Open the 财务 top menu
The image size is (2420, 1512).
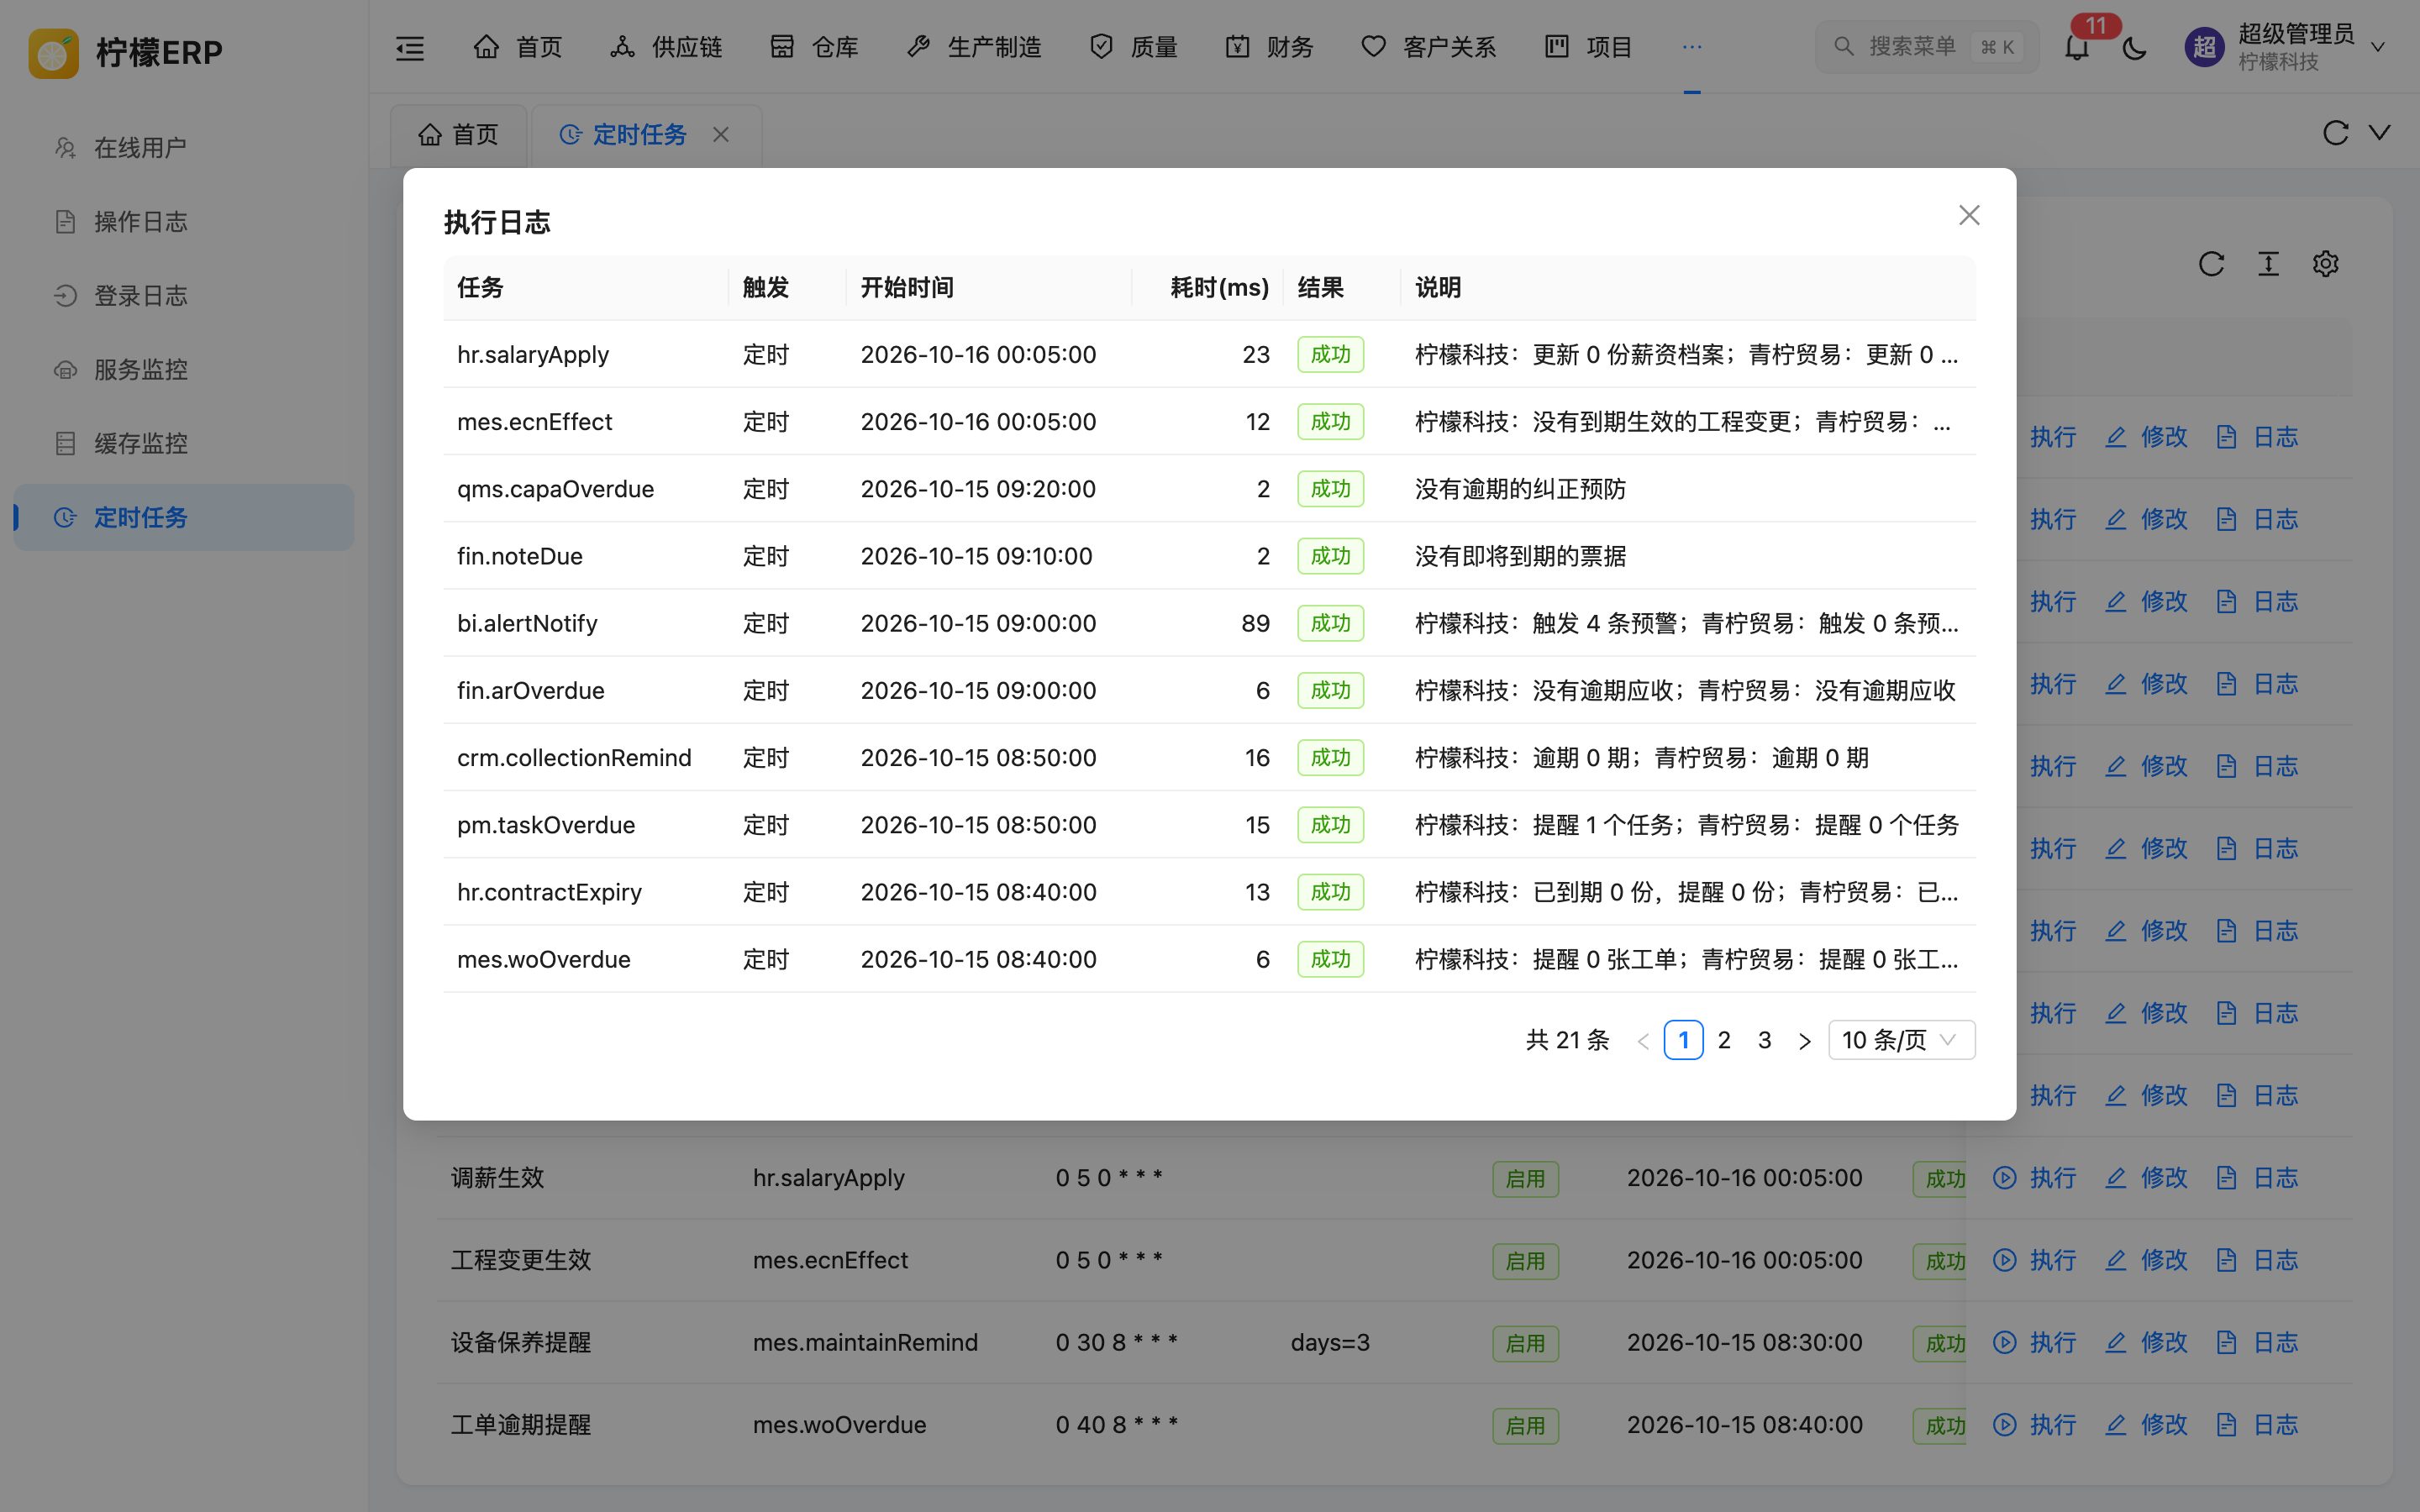pos(1269,47)
